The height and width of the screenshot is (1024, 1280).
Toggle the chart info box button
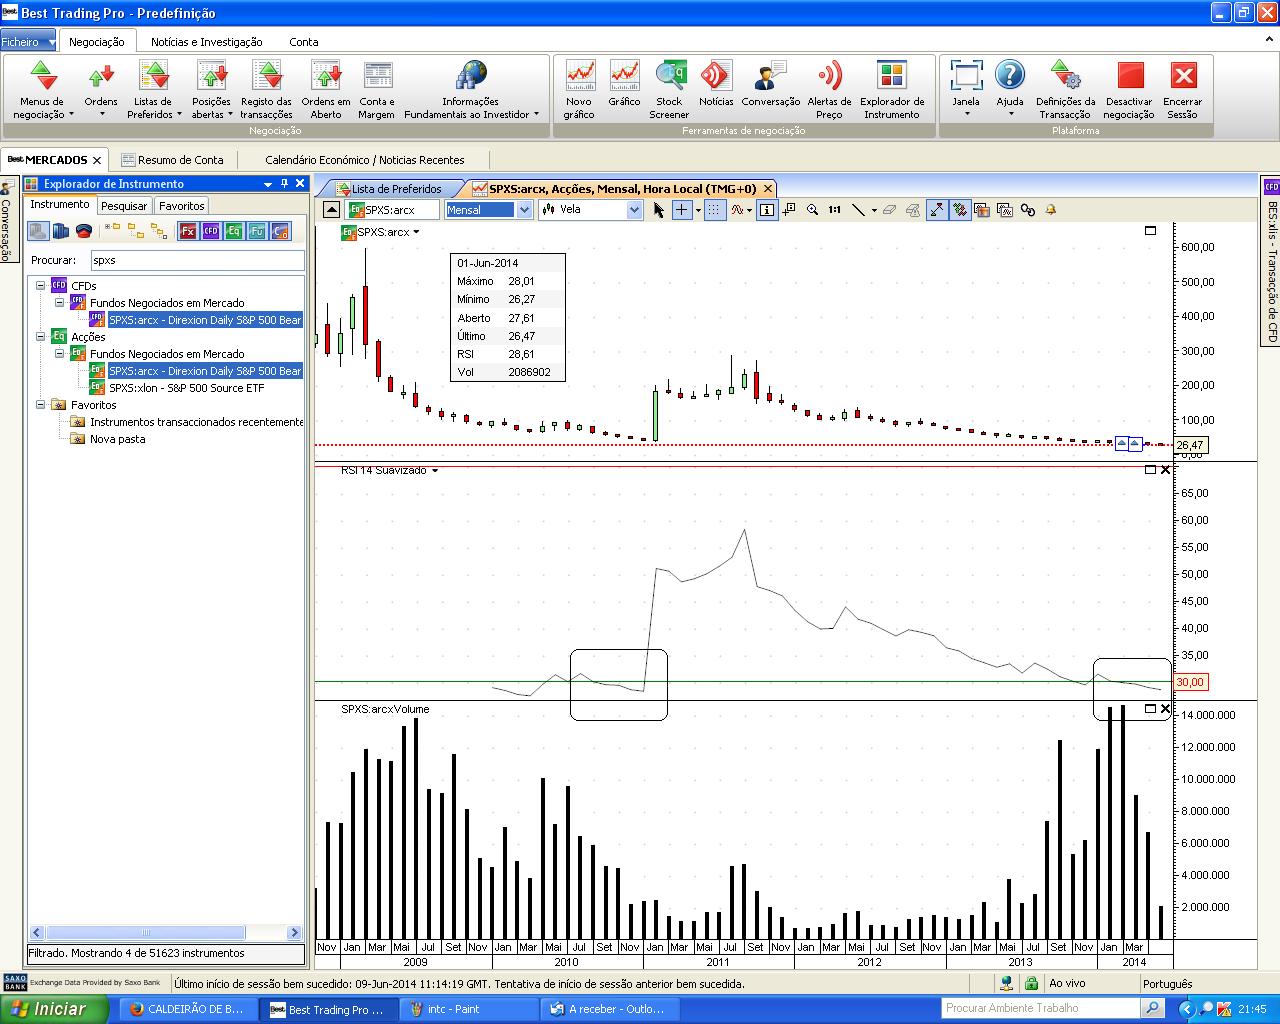[767, 210]
